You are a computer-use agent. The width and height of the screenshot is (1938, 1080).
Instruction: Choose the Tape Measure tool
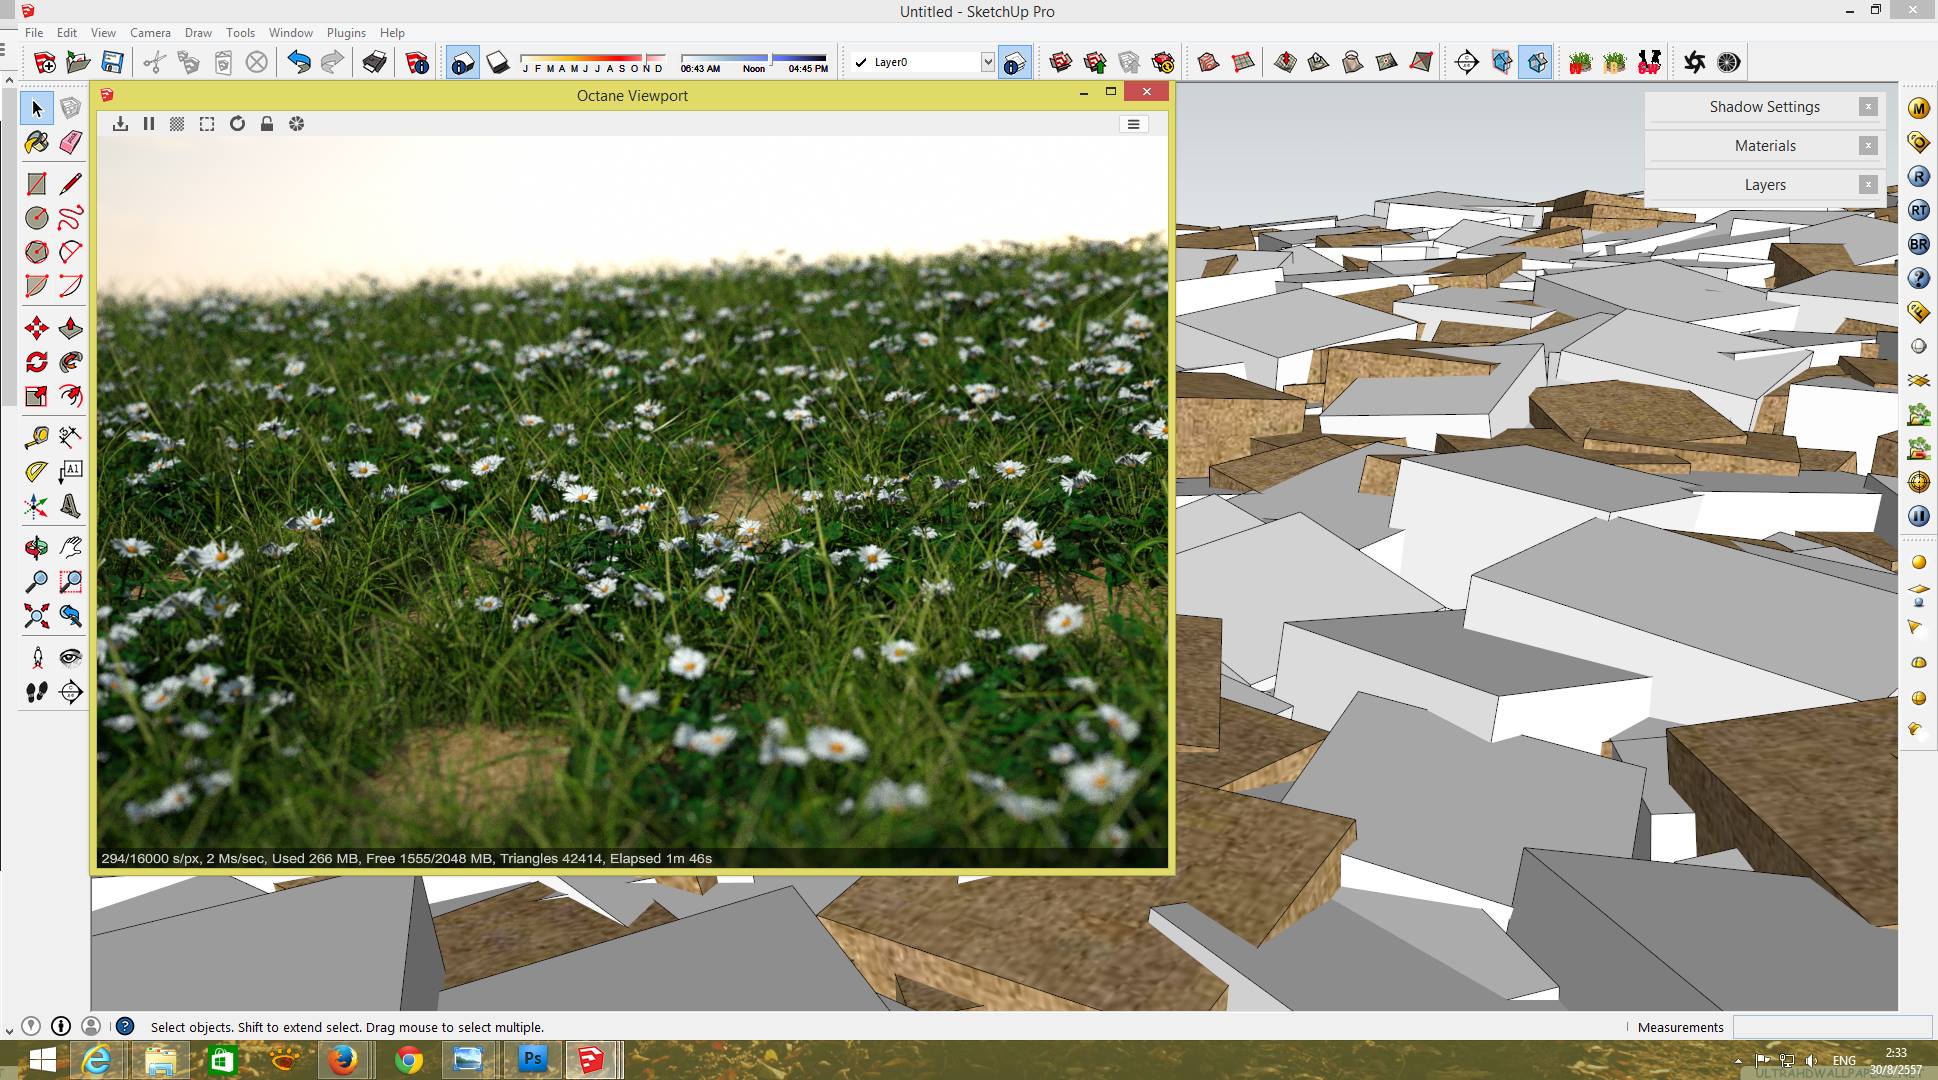coord(37,437)
